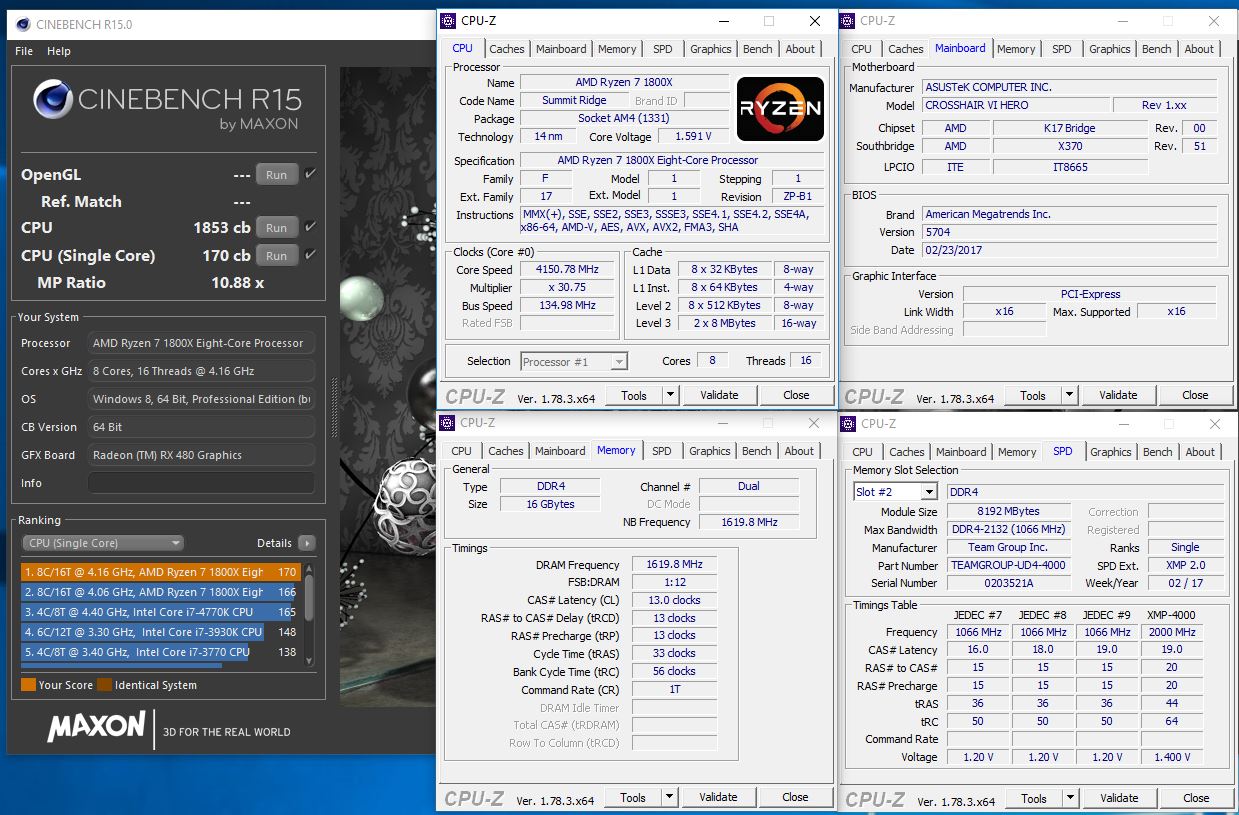Open the Tools dropdown arrow in the Memory tab window
Image resolution: width=1239 pixels, height=815 pixels.
tap(669, 797)
